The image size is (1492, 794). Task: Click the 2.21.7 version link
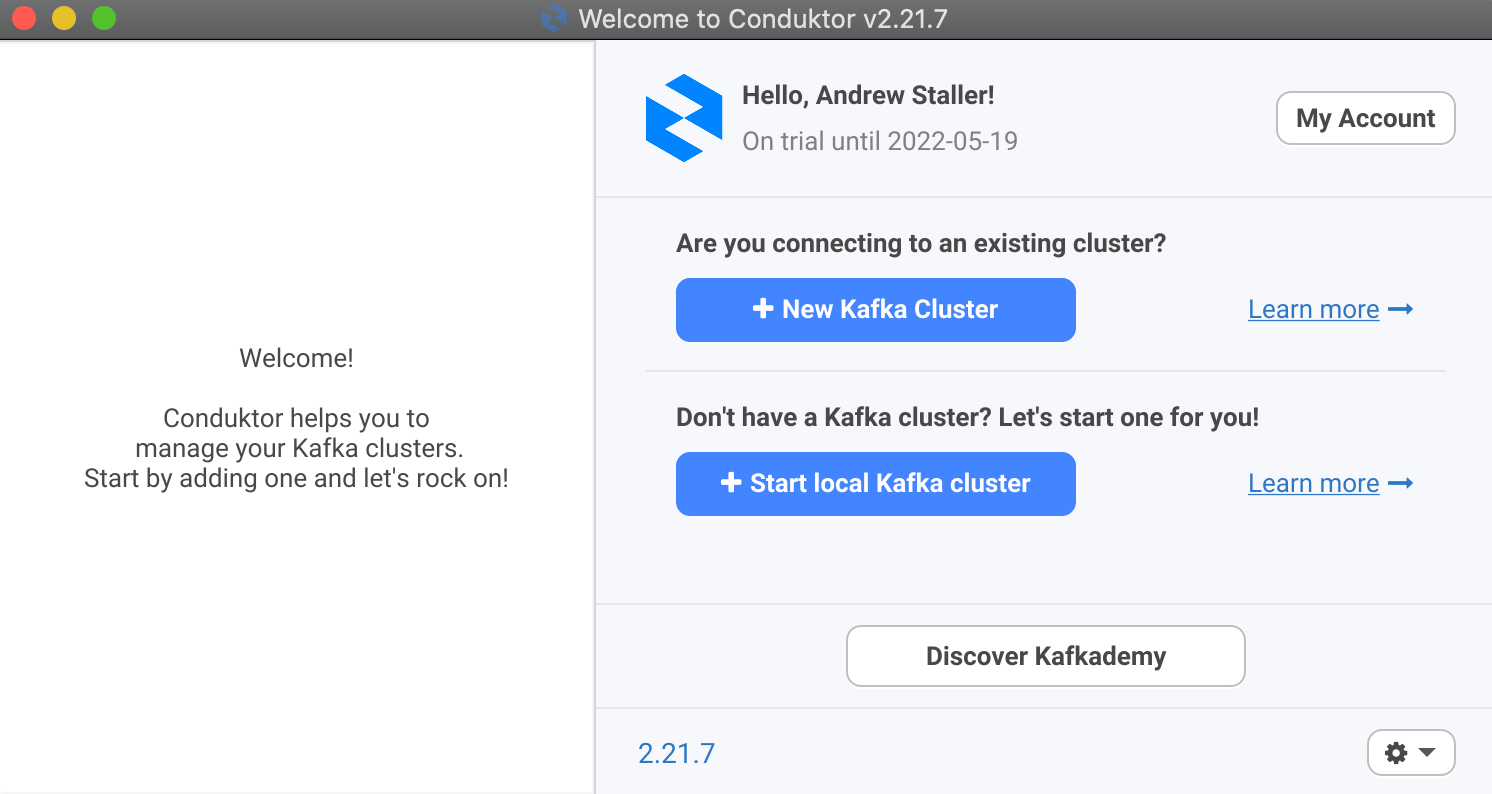pyautogui.click(x=677, y=752)
